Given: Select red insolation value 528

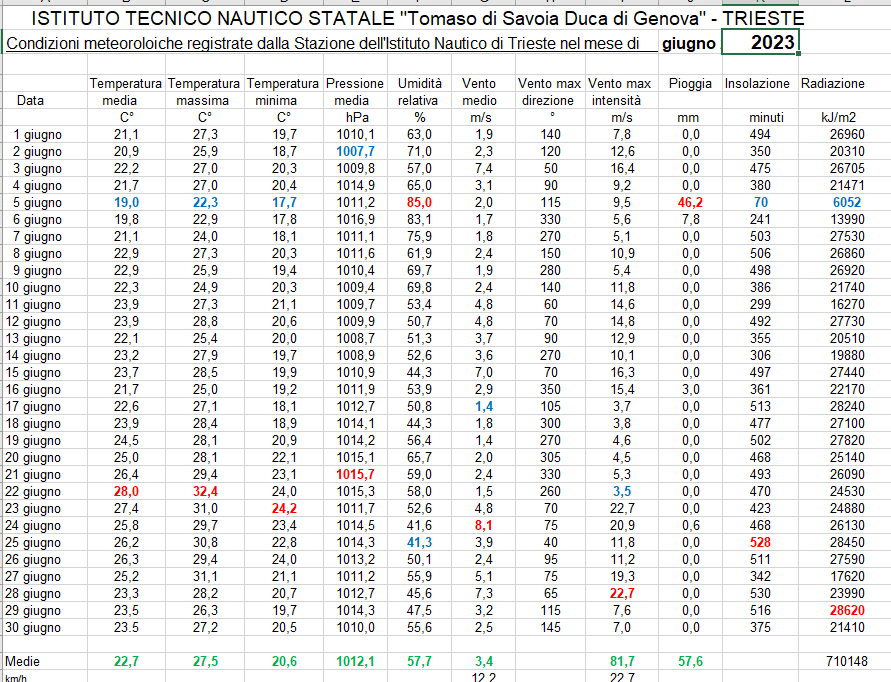Looking at the screenshot, I should point(760,543).
